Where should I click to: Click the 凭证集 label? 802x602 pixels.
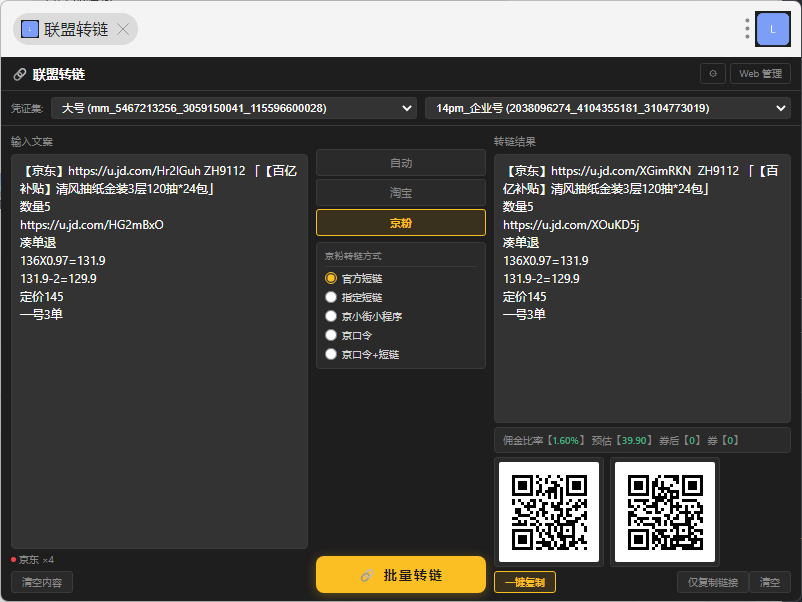(x=27, y=108)
